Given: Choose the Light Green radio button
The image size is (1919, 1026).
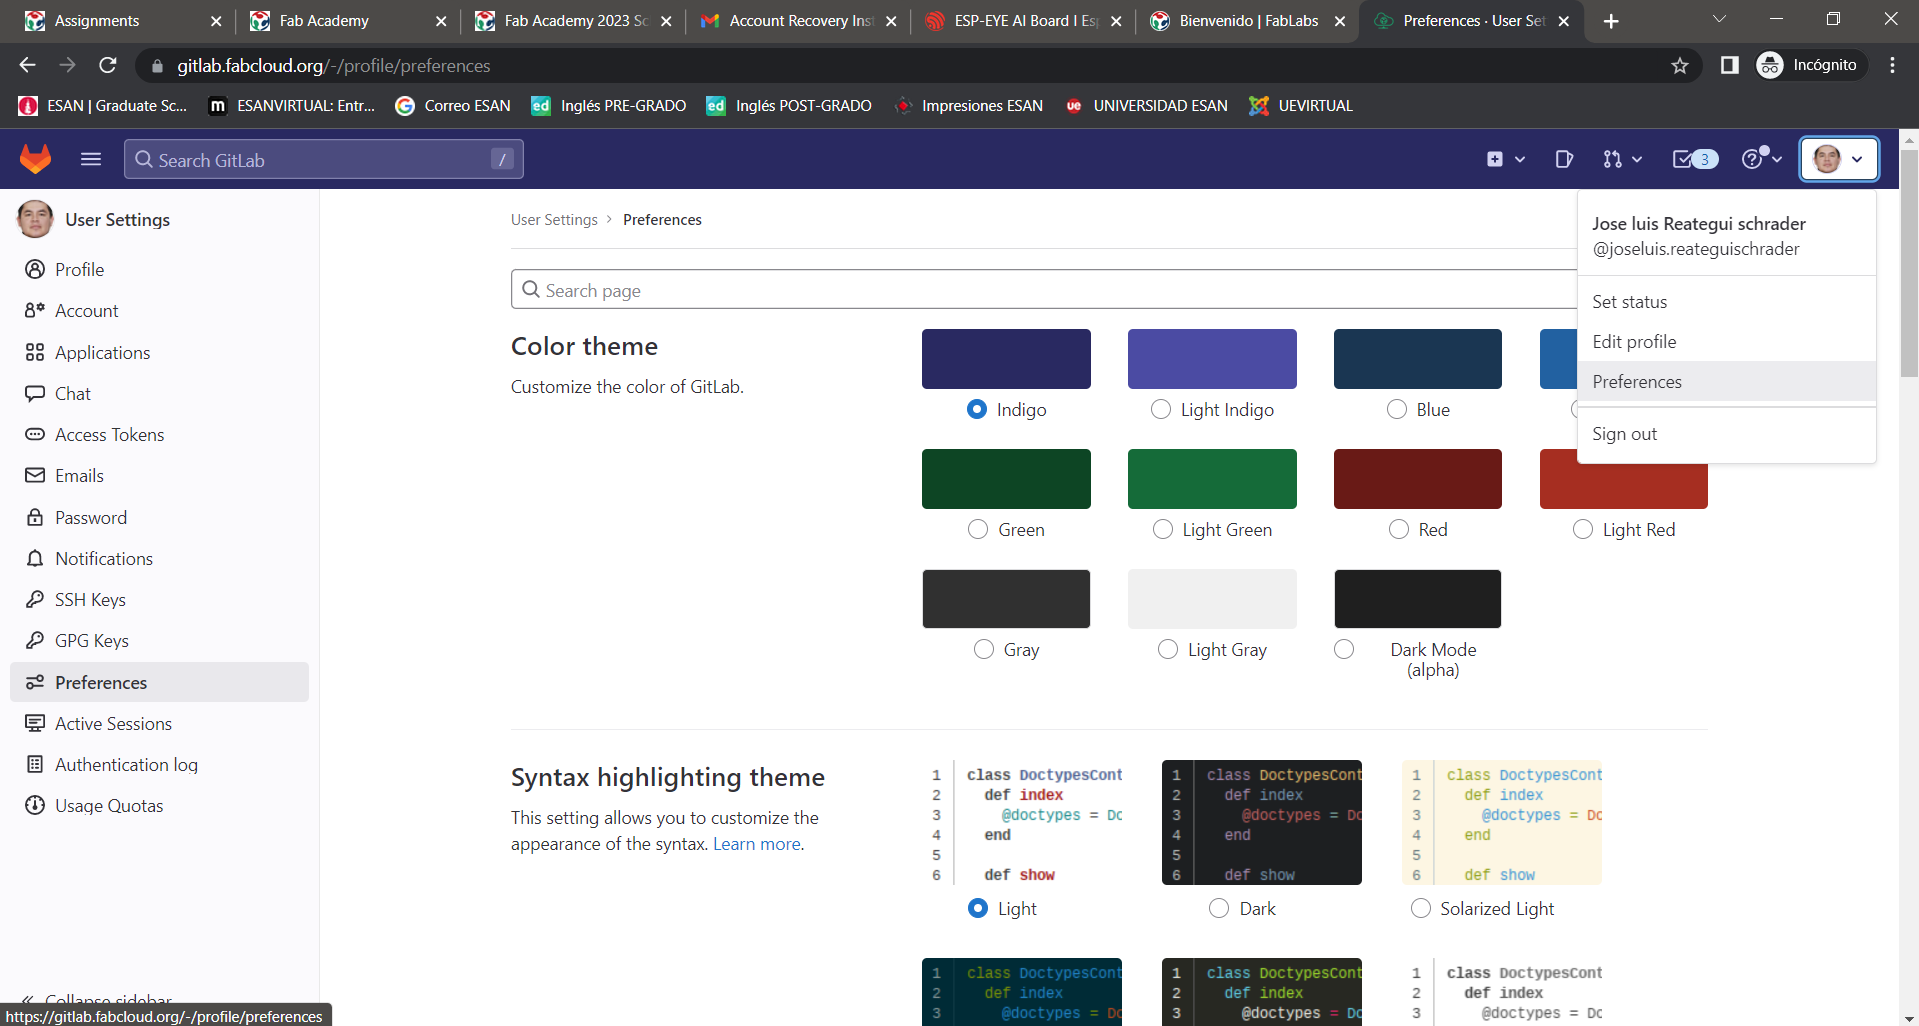Looking at the screenshot, I should (x=1163, y=529).
